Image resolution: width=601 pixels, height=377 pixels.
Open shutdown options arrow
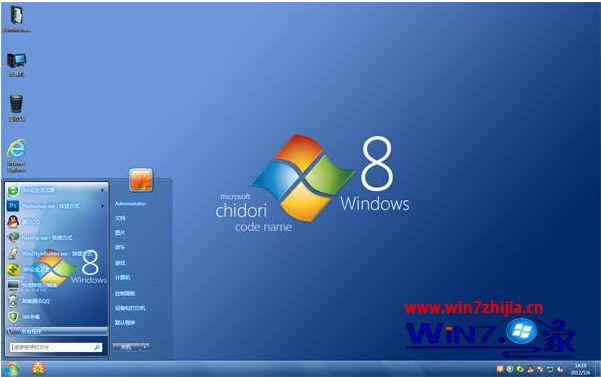click(x=145, y=347)
